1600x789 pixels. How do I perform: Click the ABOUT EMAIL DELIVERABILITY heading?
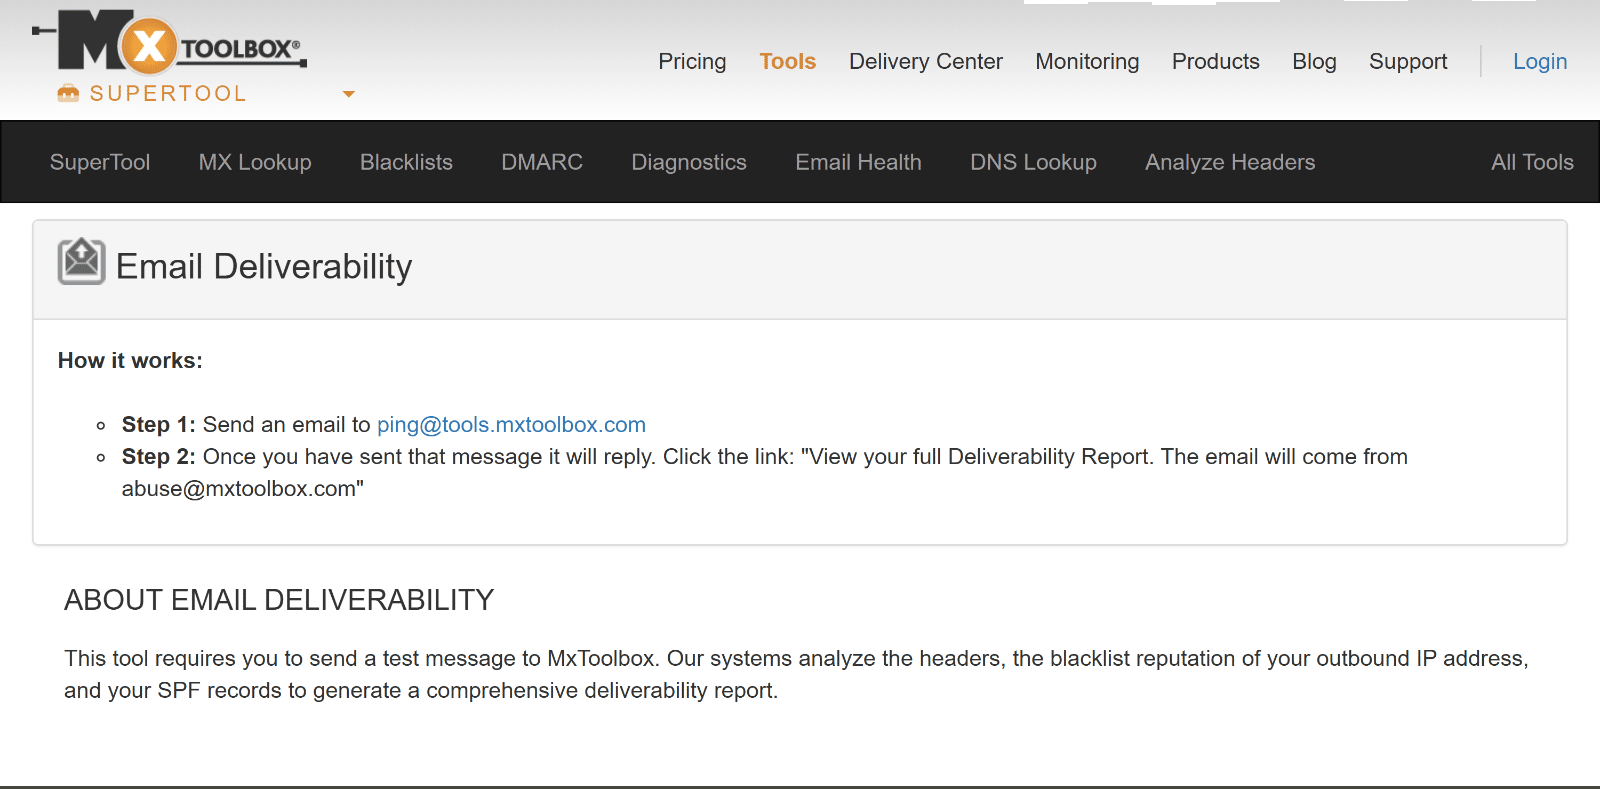(279, 600)
